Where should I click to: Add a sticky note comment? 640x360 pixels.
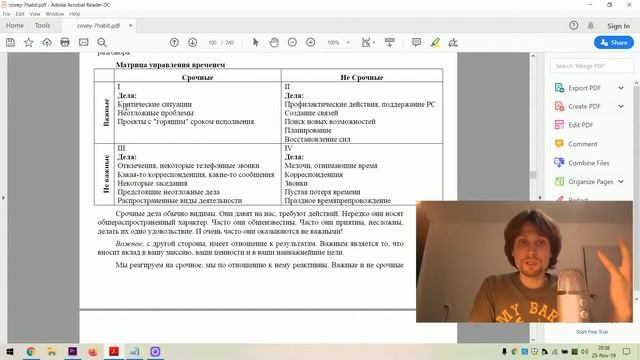[x=416, y=42]
